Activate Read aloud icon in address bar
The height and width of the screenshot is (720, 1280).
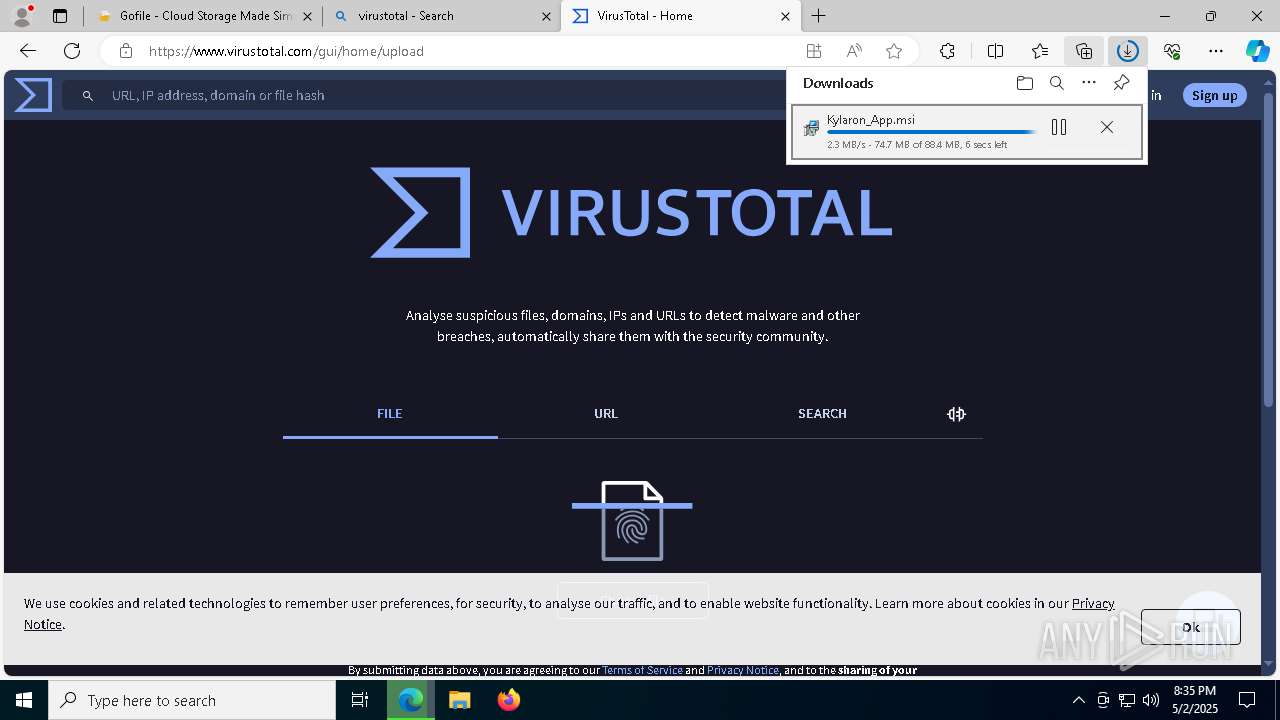pyautogui.click(x=854, y=51)
